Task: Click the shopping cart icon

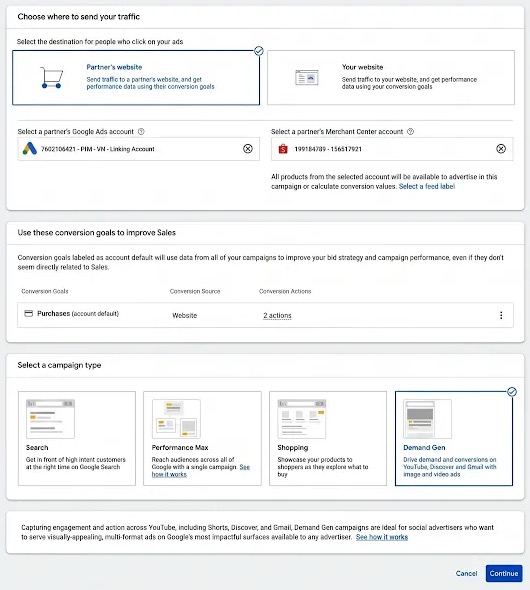Action: click(x=51, y=78)
